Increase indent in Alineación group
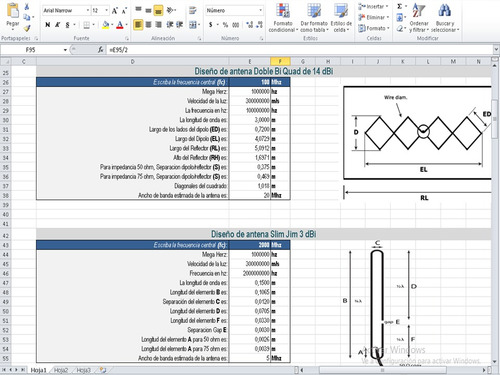 180,25
